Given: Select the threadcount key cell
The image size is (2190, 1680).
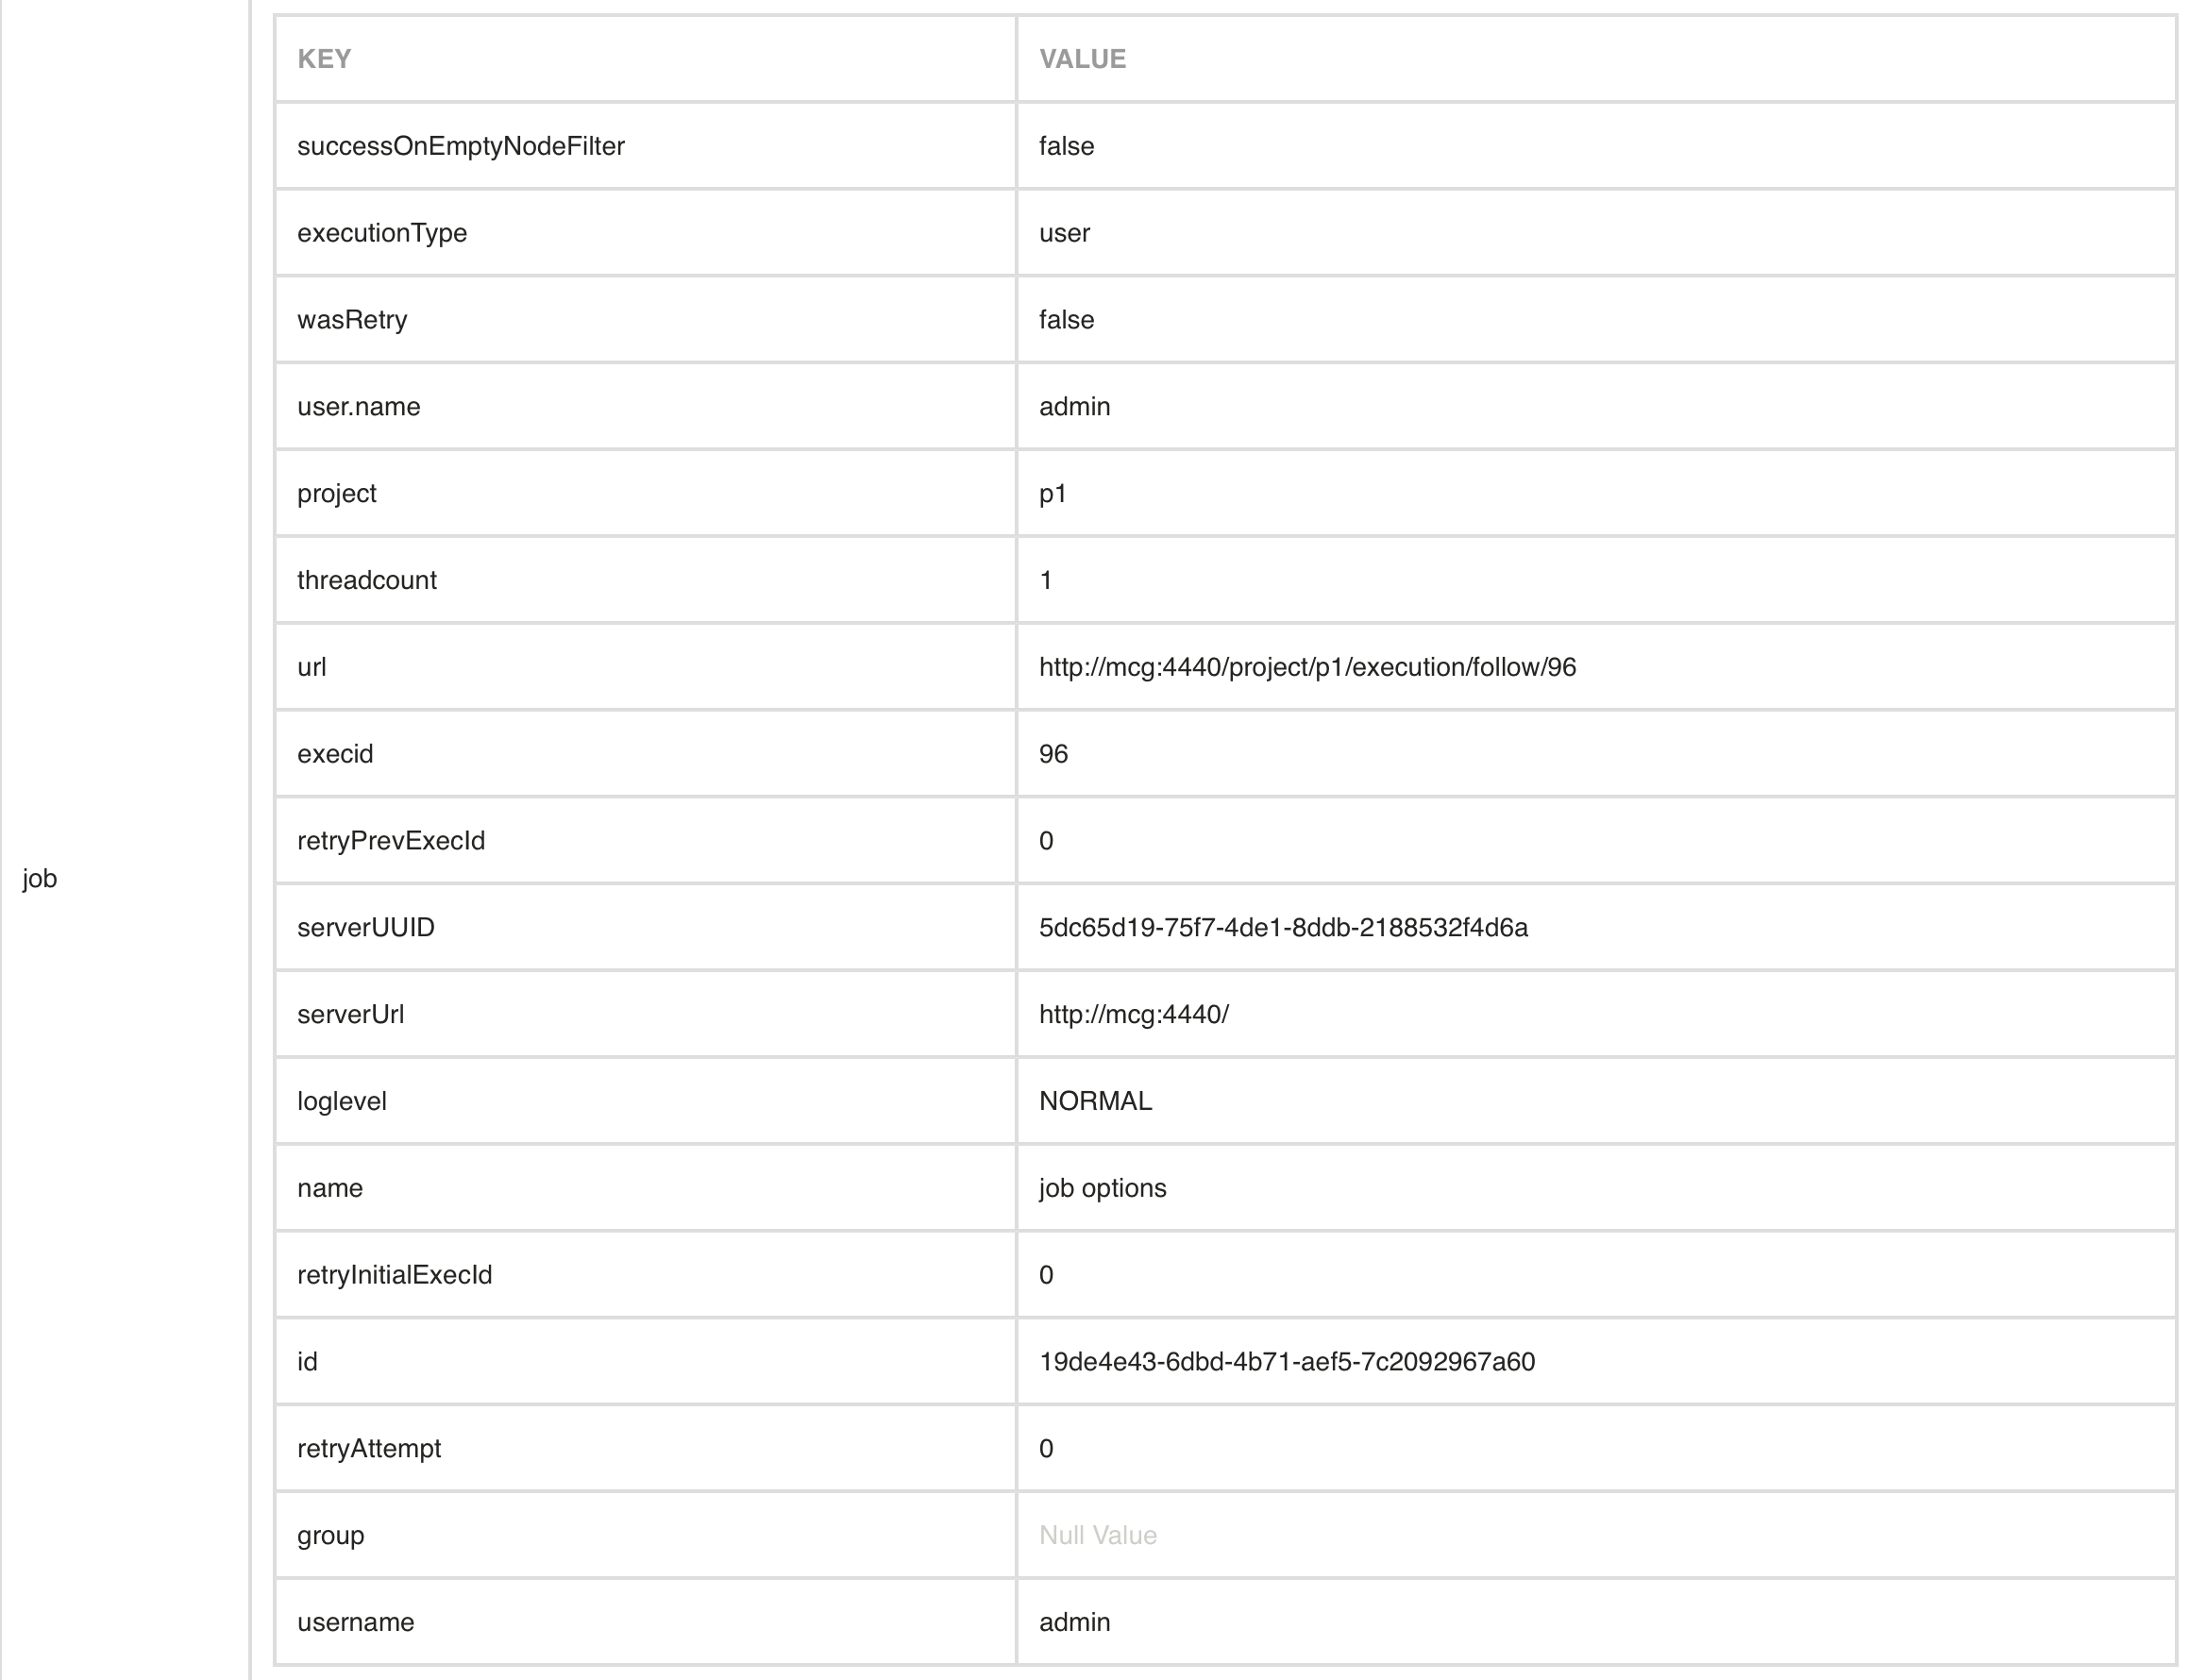Looking at the screenshot, I should (645, 580).
